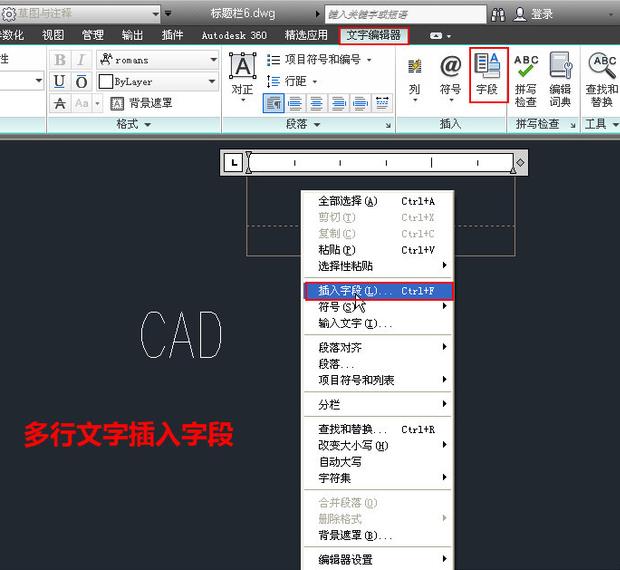The width and height of the screenshot is (620, 570).
Task: Switch to the Autodesk 360 tab
Action: (234, 35)
